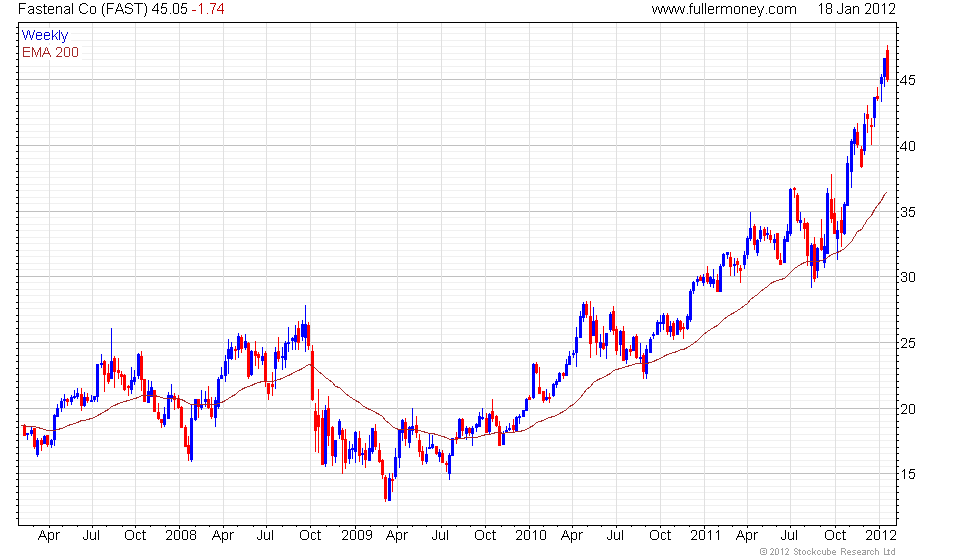
Task: Click the red price change -1.74
Action: (x=208, y=9)
